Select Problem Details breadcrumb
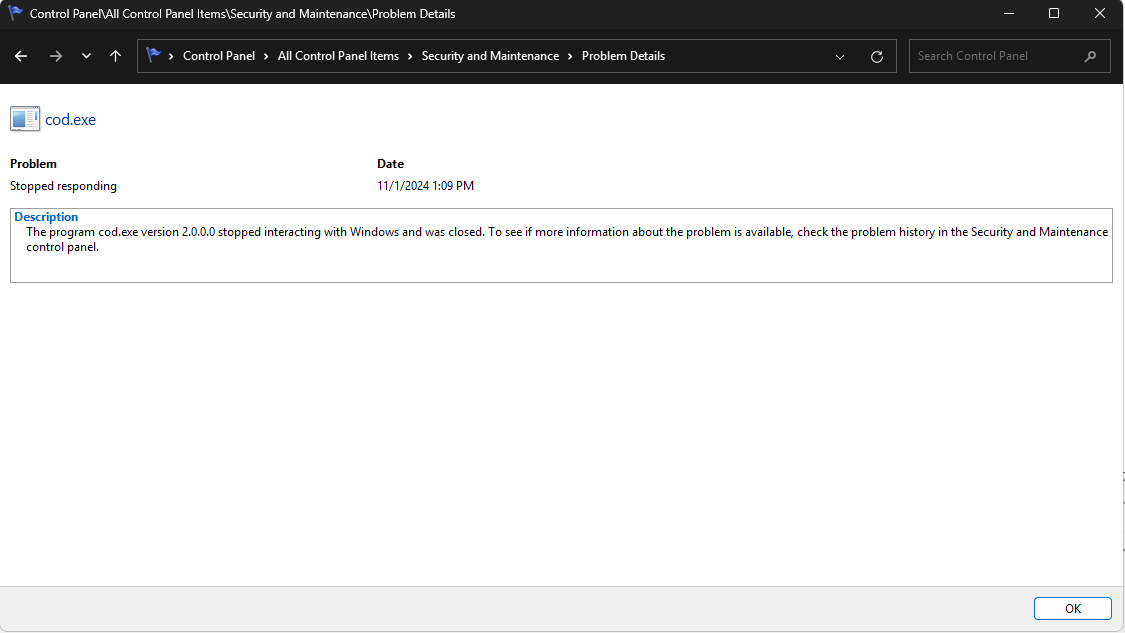The image size is (1125, 633). 623,56
